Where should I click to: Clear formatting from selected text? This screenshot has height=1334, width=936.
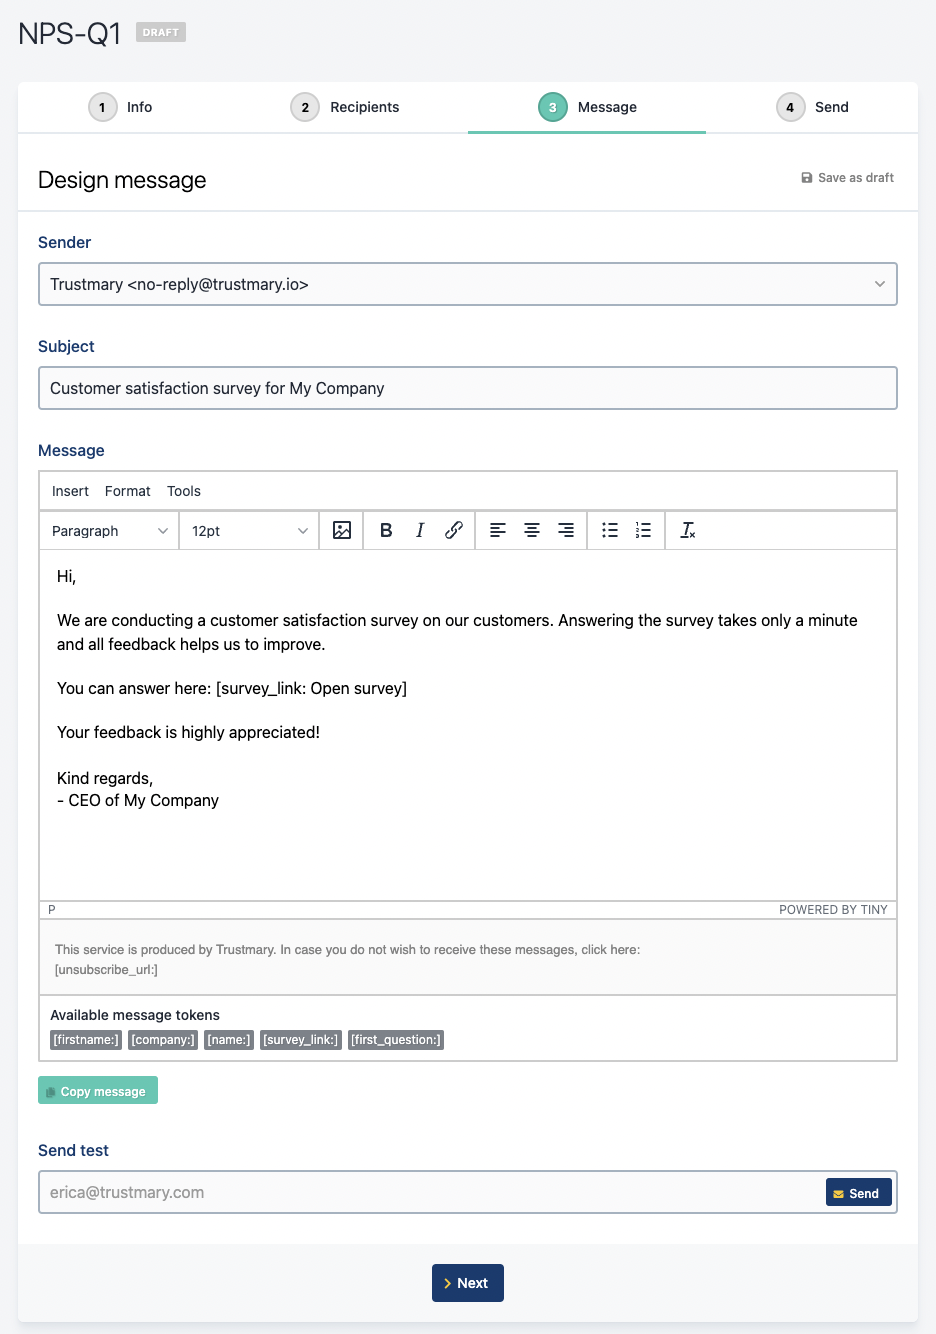[x=688, y=530]
